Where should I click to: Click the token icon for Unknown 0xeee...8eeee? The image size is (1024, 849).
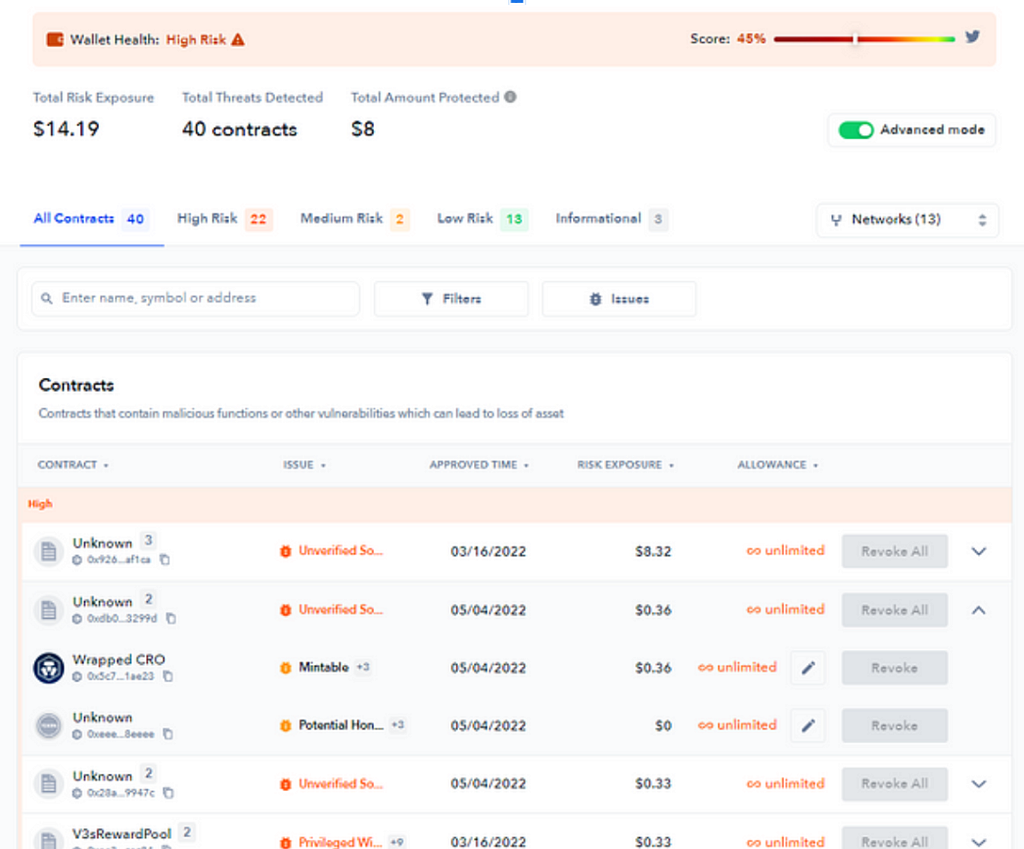[48, 726]
